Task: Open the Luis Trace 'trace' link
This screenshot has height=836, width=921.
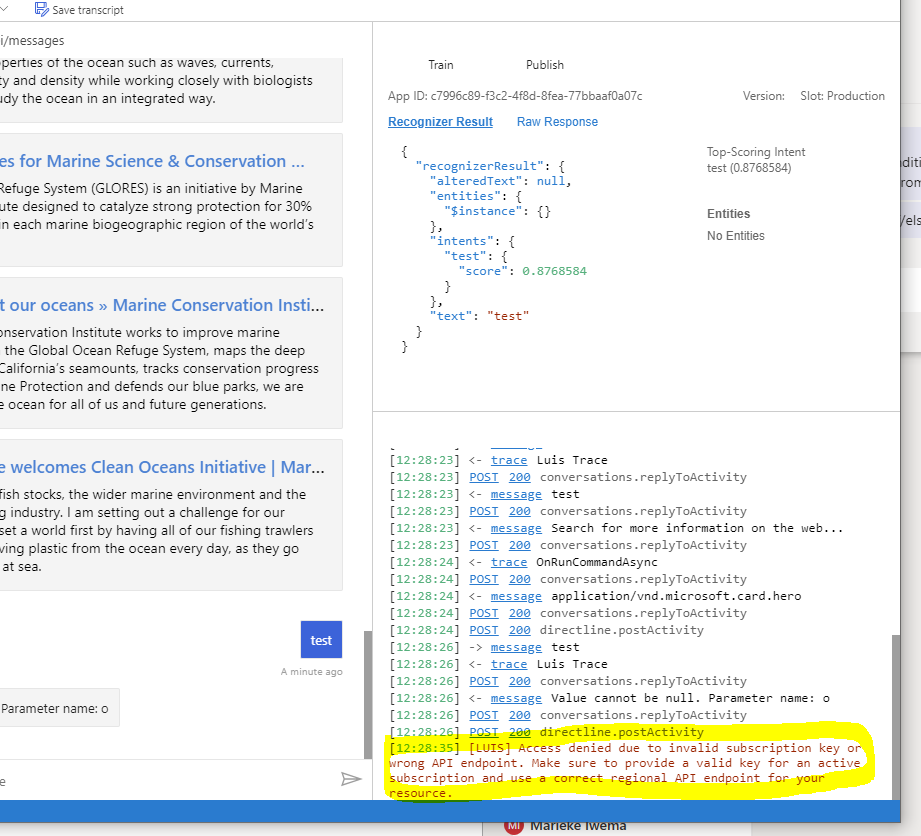Action: 509,460
